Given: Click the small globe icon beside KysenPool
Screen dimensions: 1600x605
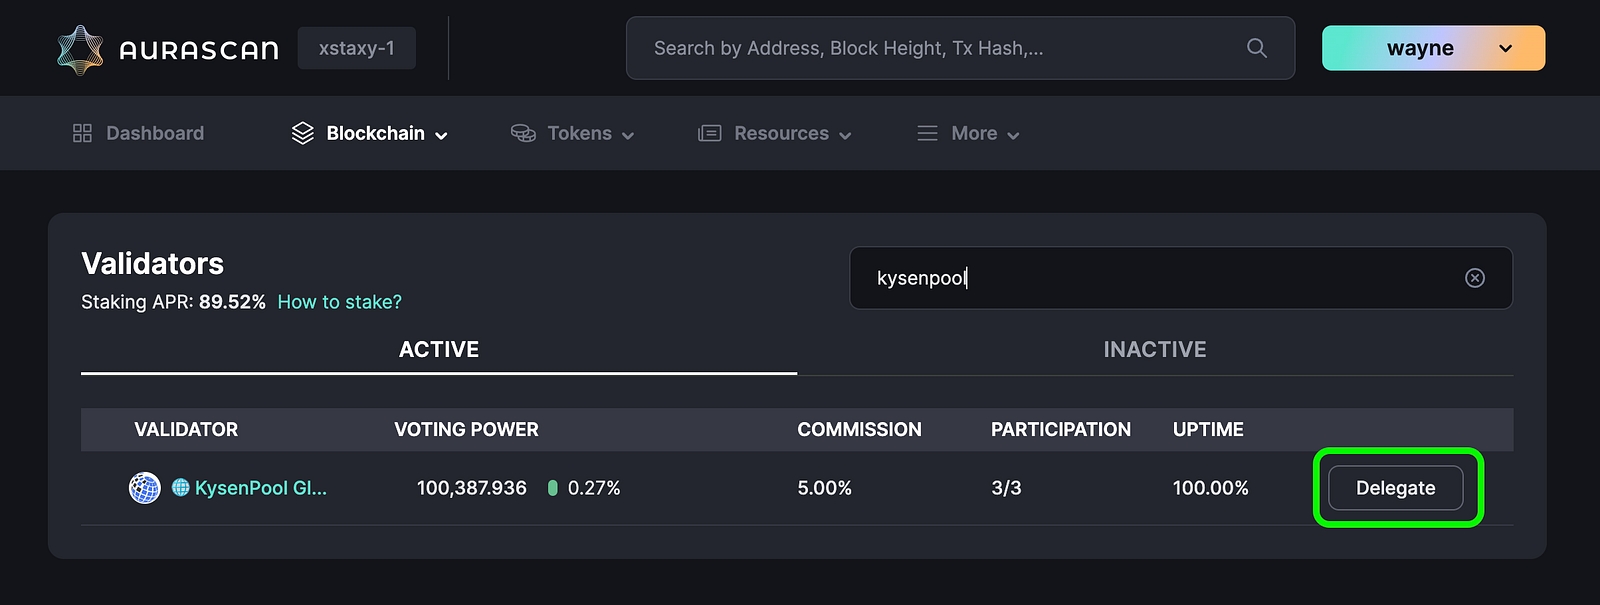Looking at the screenshot, I should 180,488.
